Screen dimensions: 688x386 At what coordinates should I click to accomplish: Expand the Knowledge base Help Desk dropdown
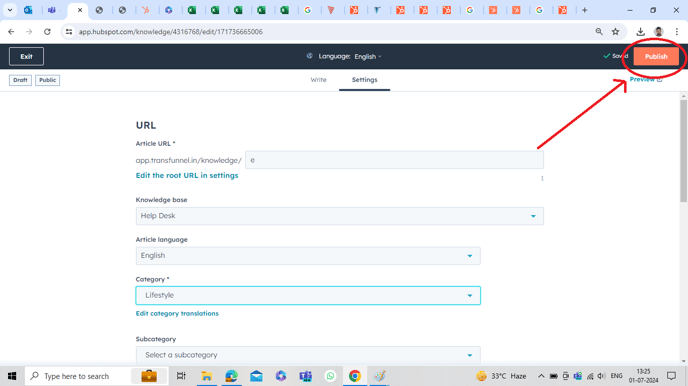pyautogui.click(x=339, y=216)
